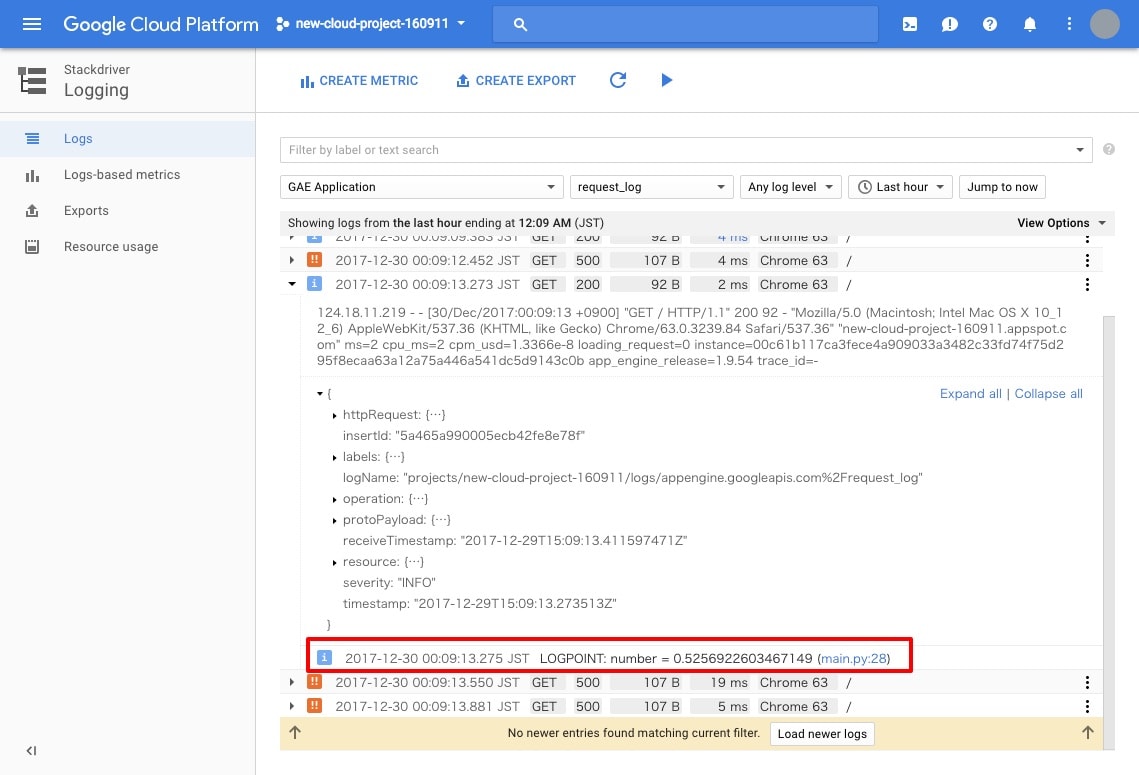Click the CREATE METRIC button
This screenshot has width=1139, height=775.
coord(359,81)
